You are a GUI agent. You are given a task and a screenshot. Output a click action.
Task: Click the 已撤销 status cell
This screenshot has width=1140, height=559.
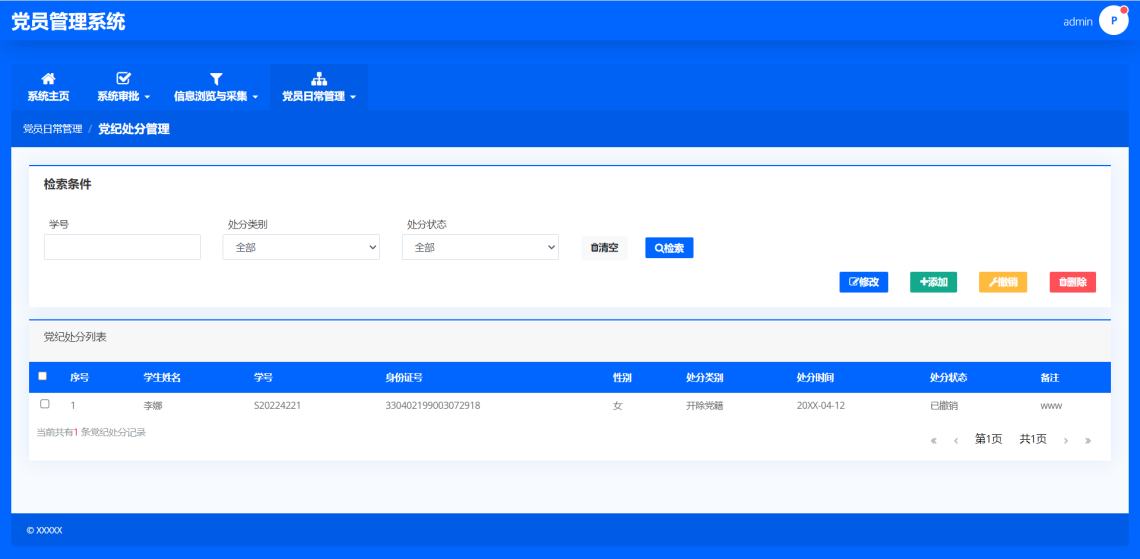944,406
